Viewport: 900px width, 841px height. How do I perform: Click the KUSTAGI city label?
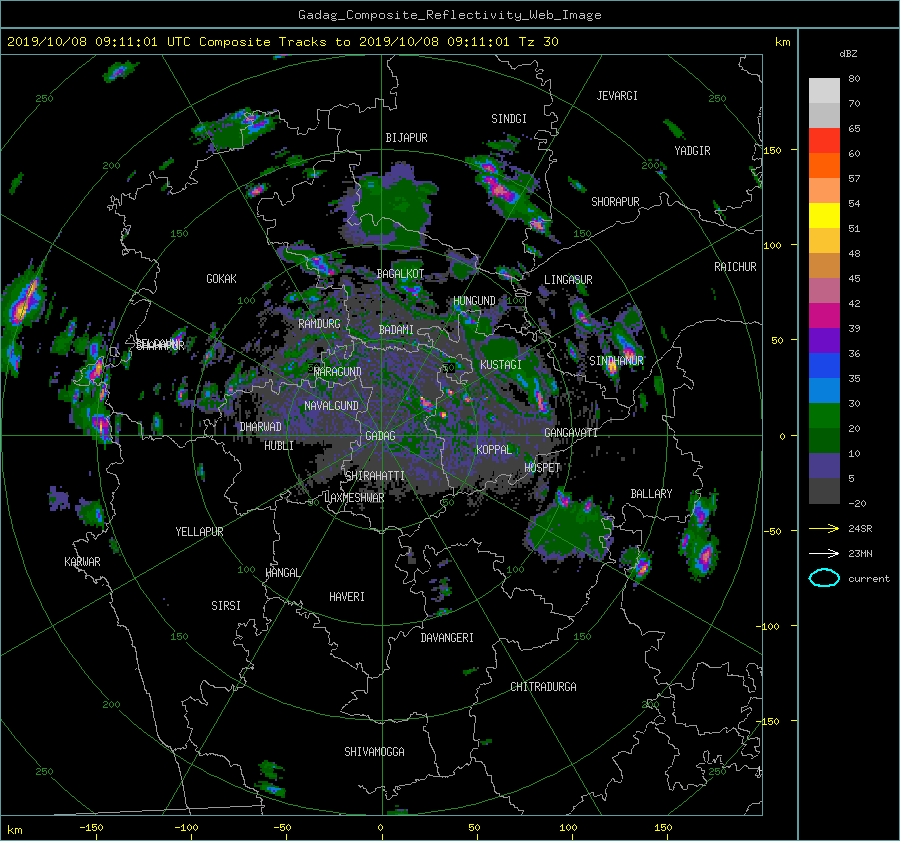pos(501,365)
